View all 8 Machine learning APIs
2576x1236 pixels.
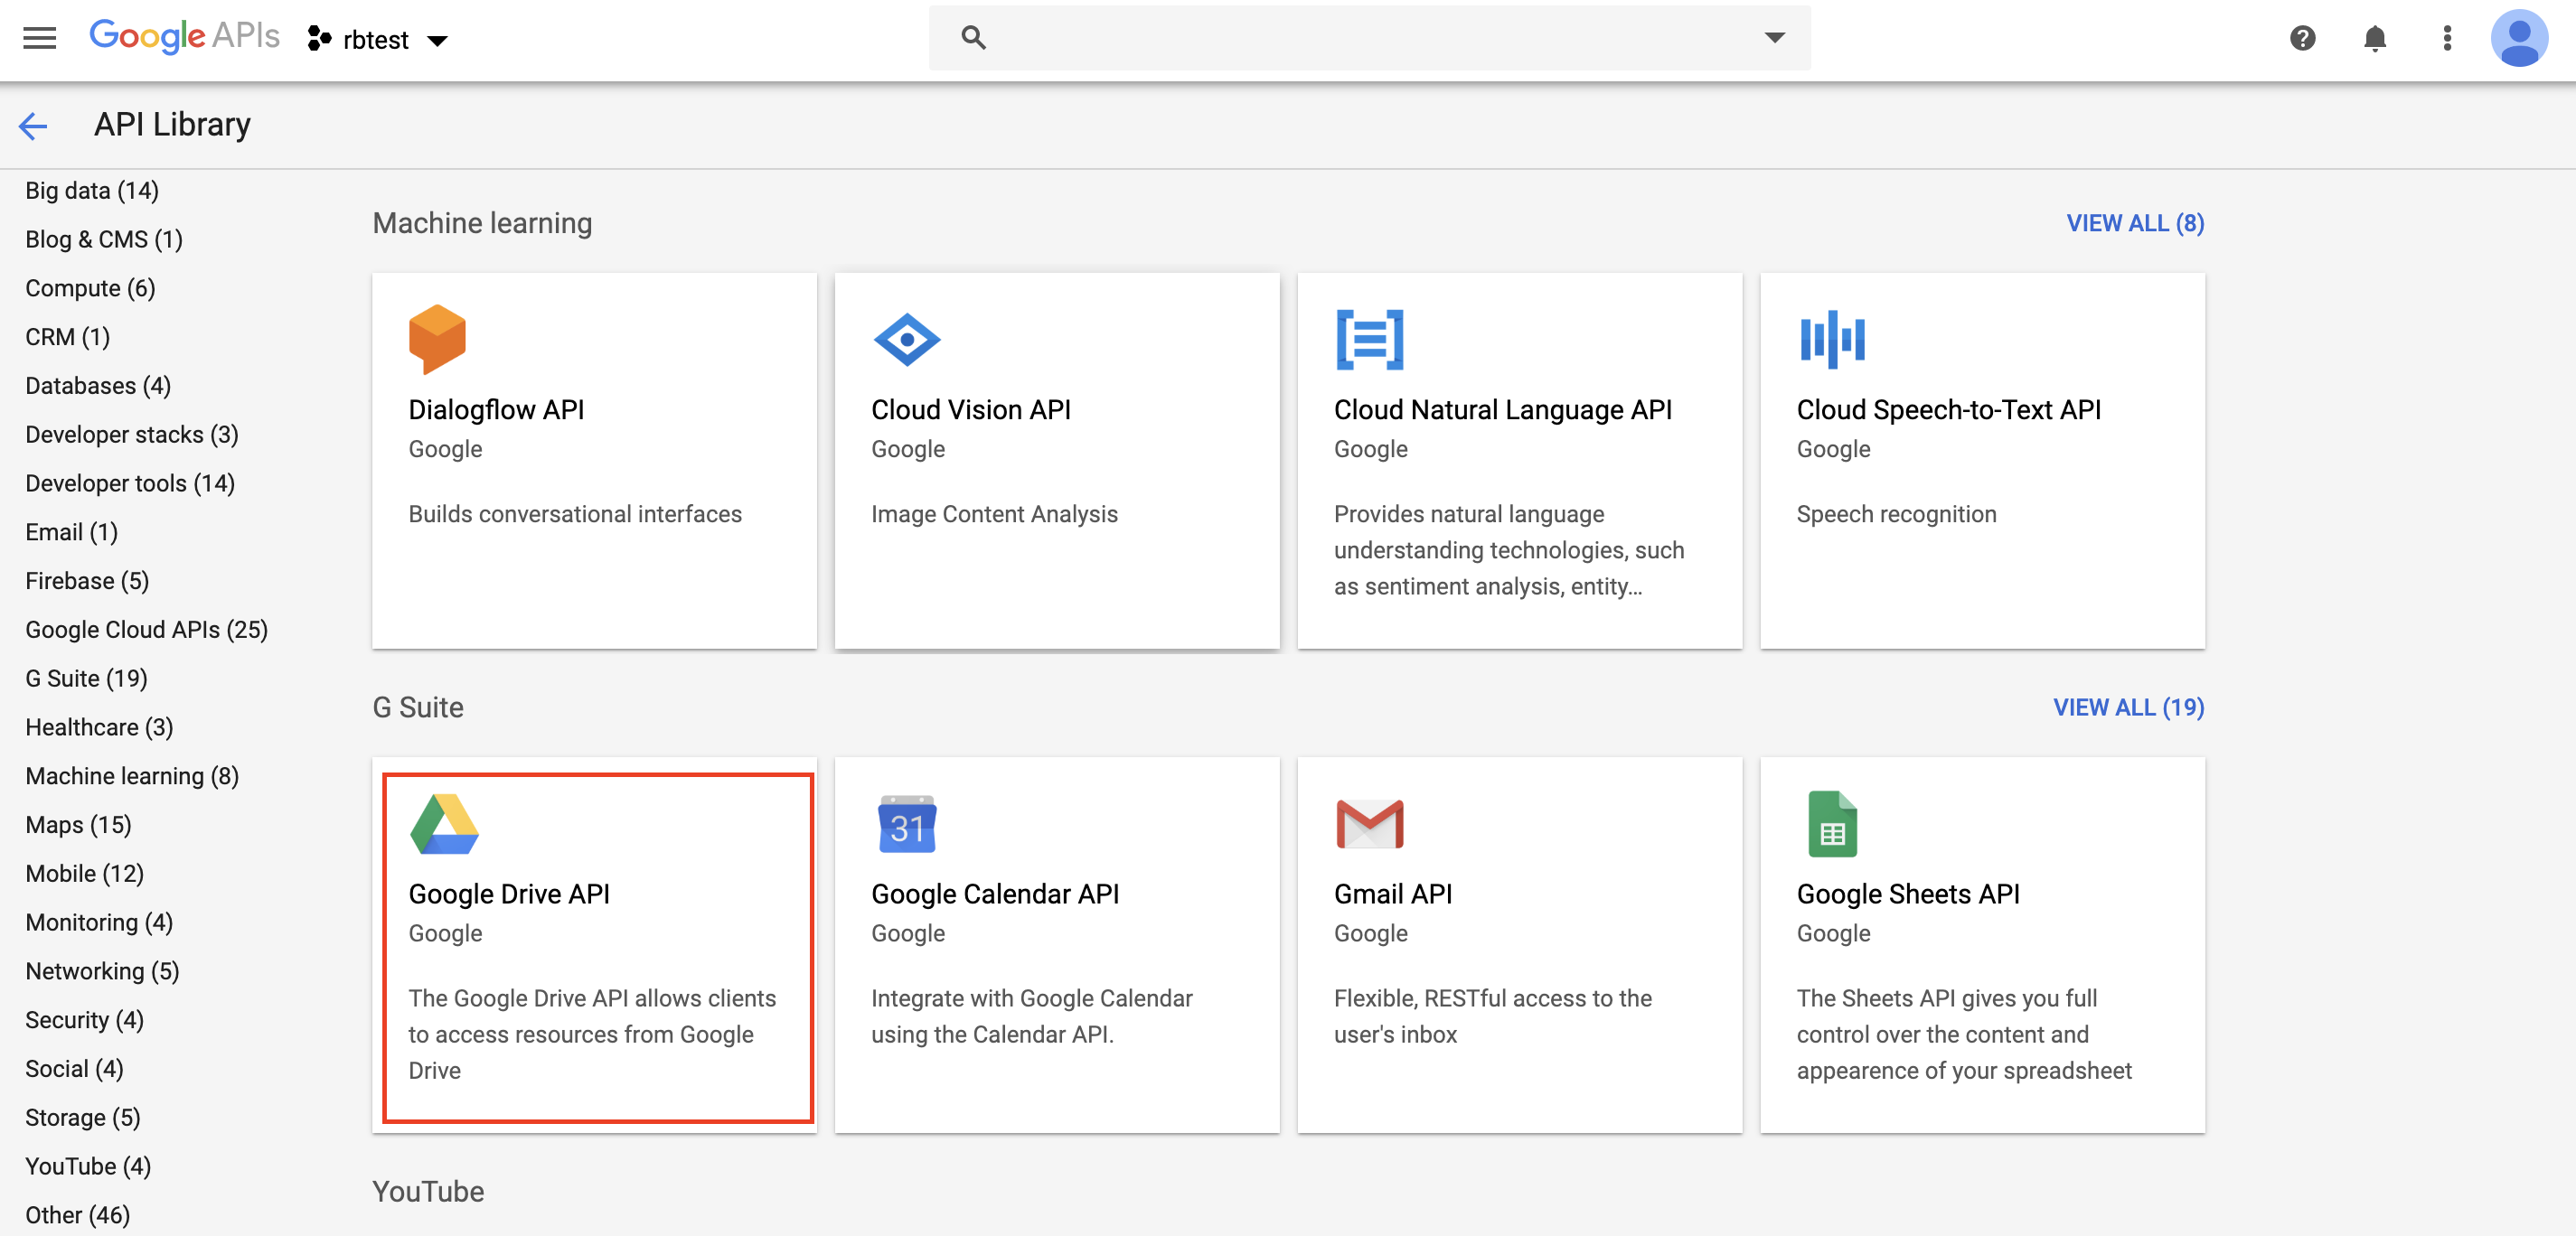coord(2135,223)
